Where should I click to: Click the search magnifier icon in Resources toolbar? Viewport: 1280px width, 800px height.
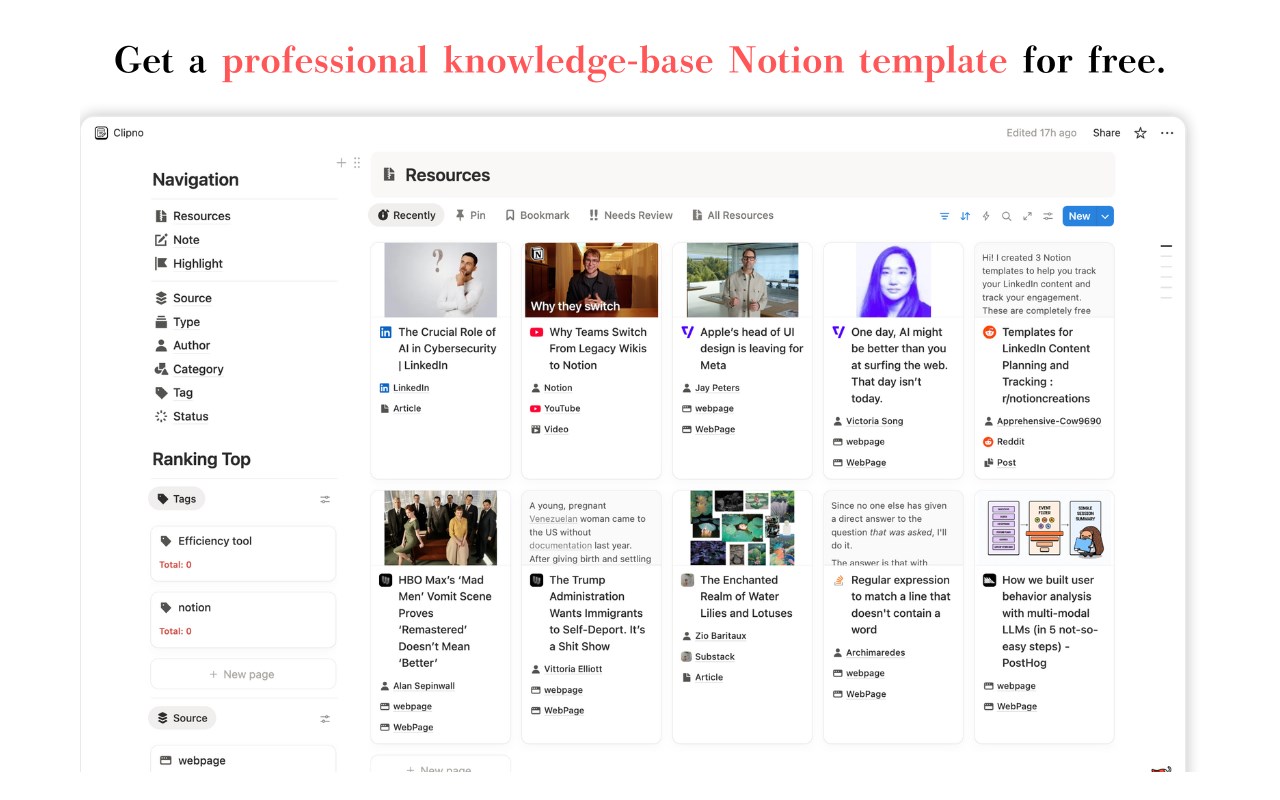coord(1006,216)
